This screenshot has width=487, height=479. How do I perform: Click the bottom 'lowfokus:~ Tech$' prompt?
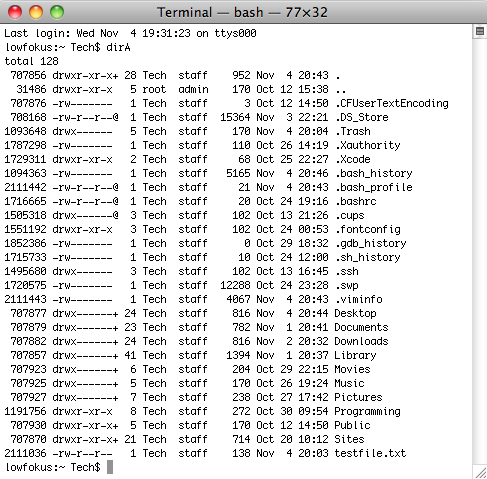tap(53, 467)
